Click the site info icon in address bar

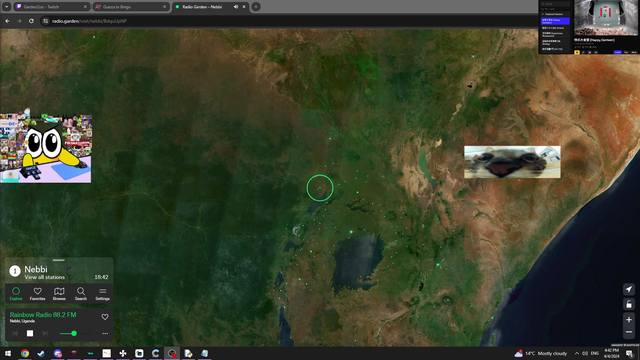[46, 21]
